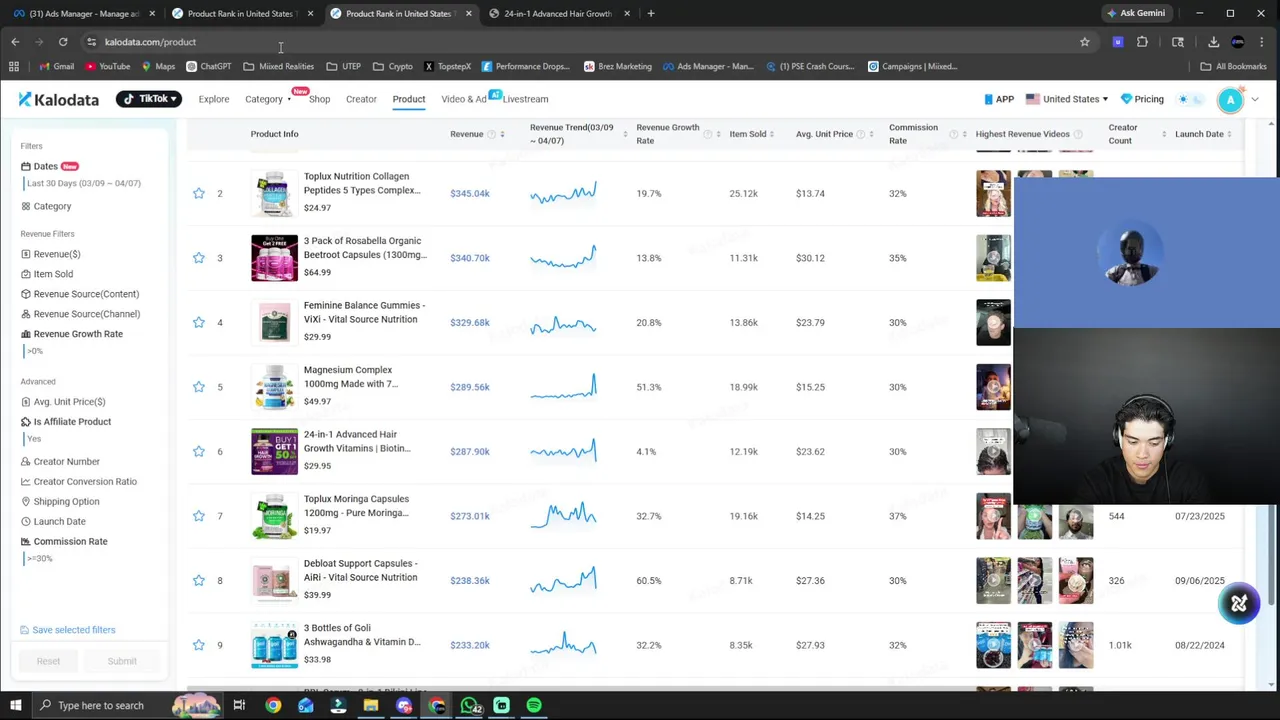Favorite the Toplux Moringa Capsules row
The height and width of the screenshot is (720, 1280).
click(198, 516)
